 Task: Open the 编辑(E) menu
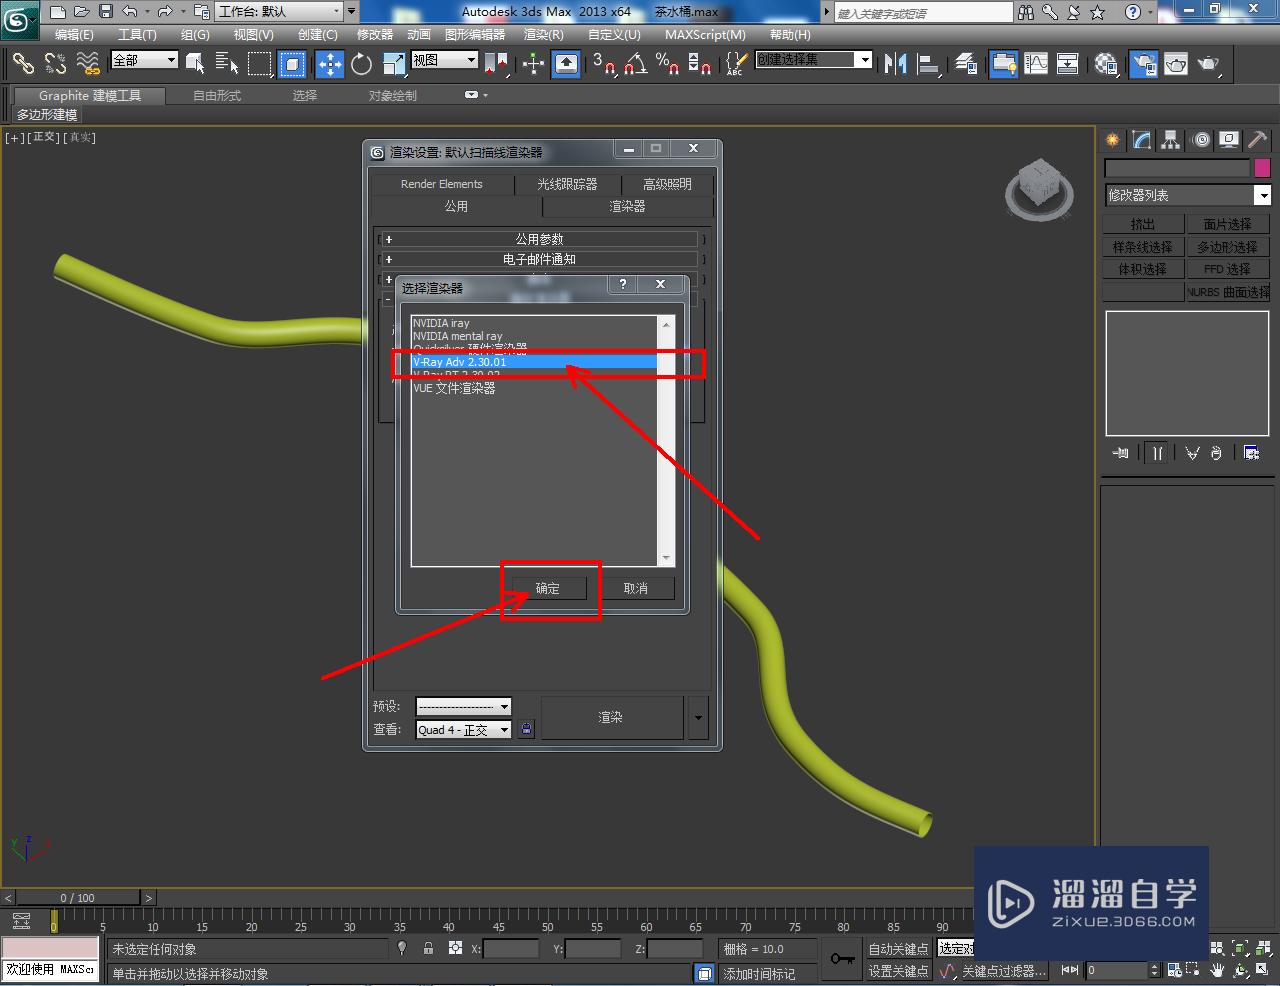coord(74,35)
